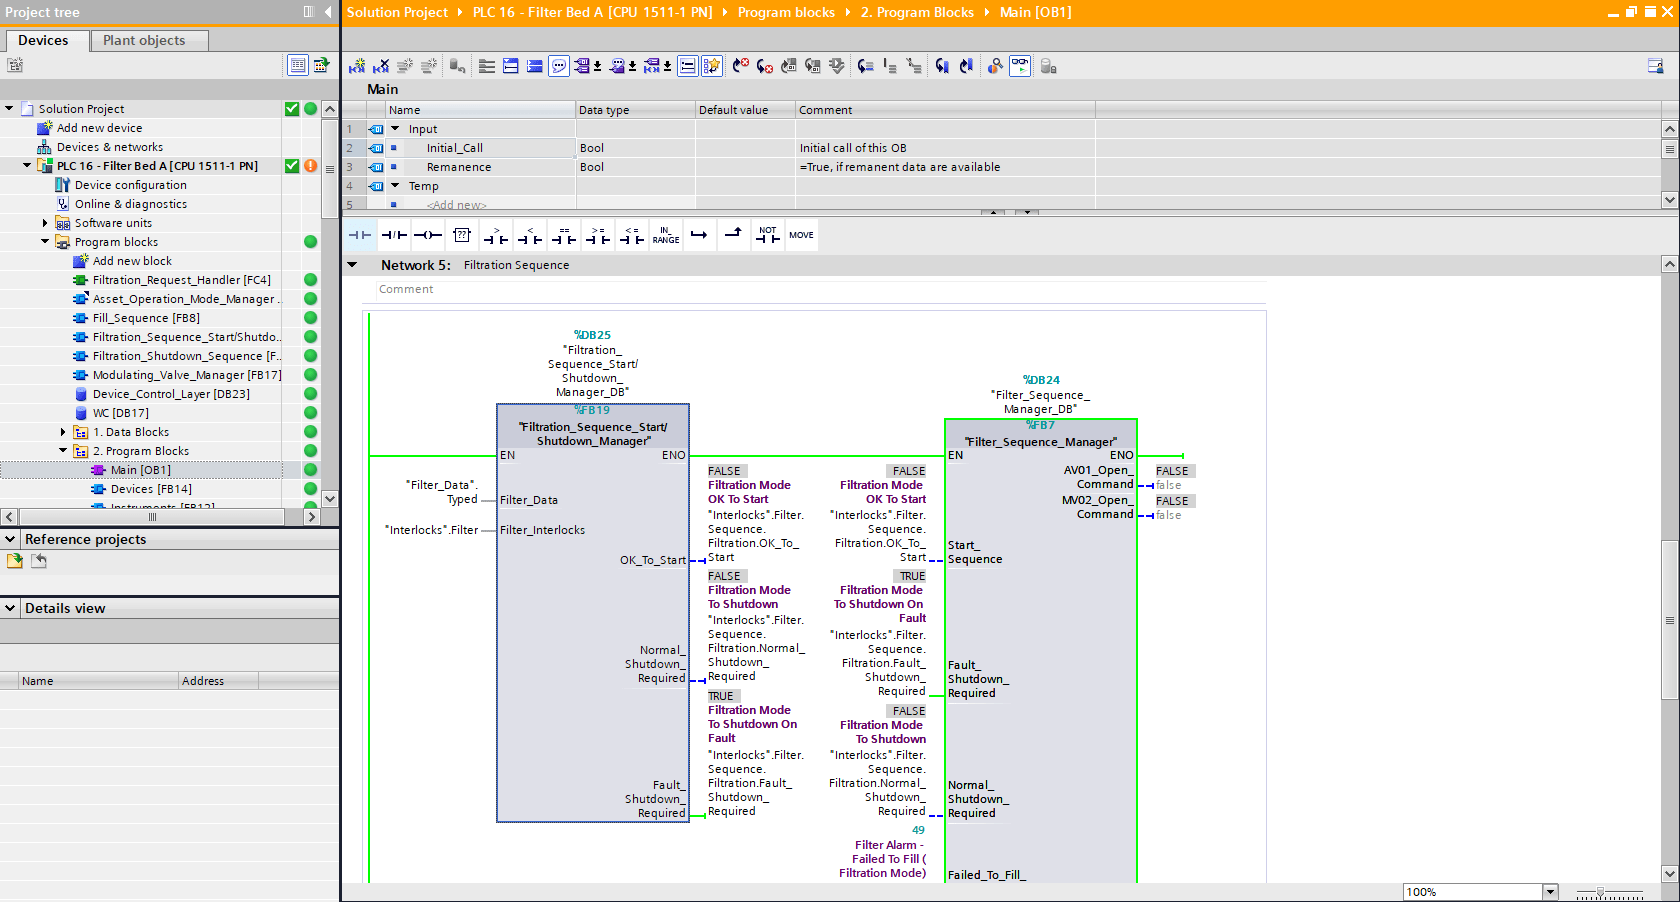Collapse Network 5 Filtration Sequence
Viewport: 1680px width, 902px height.
click(352, 265)
